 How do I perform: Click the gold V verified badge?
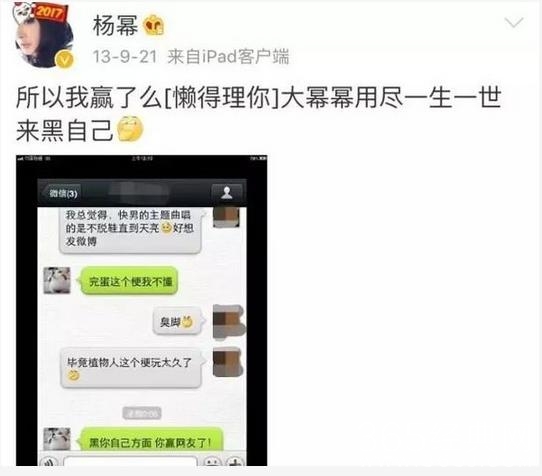(x=64, y=59)
